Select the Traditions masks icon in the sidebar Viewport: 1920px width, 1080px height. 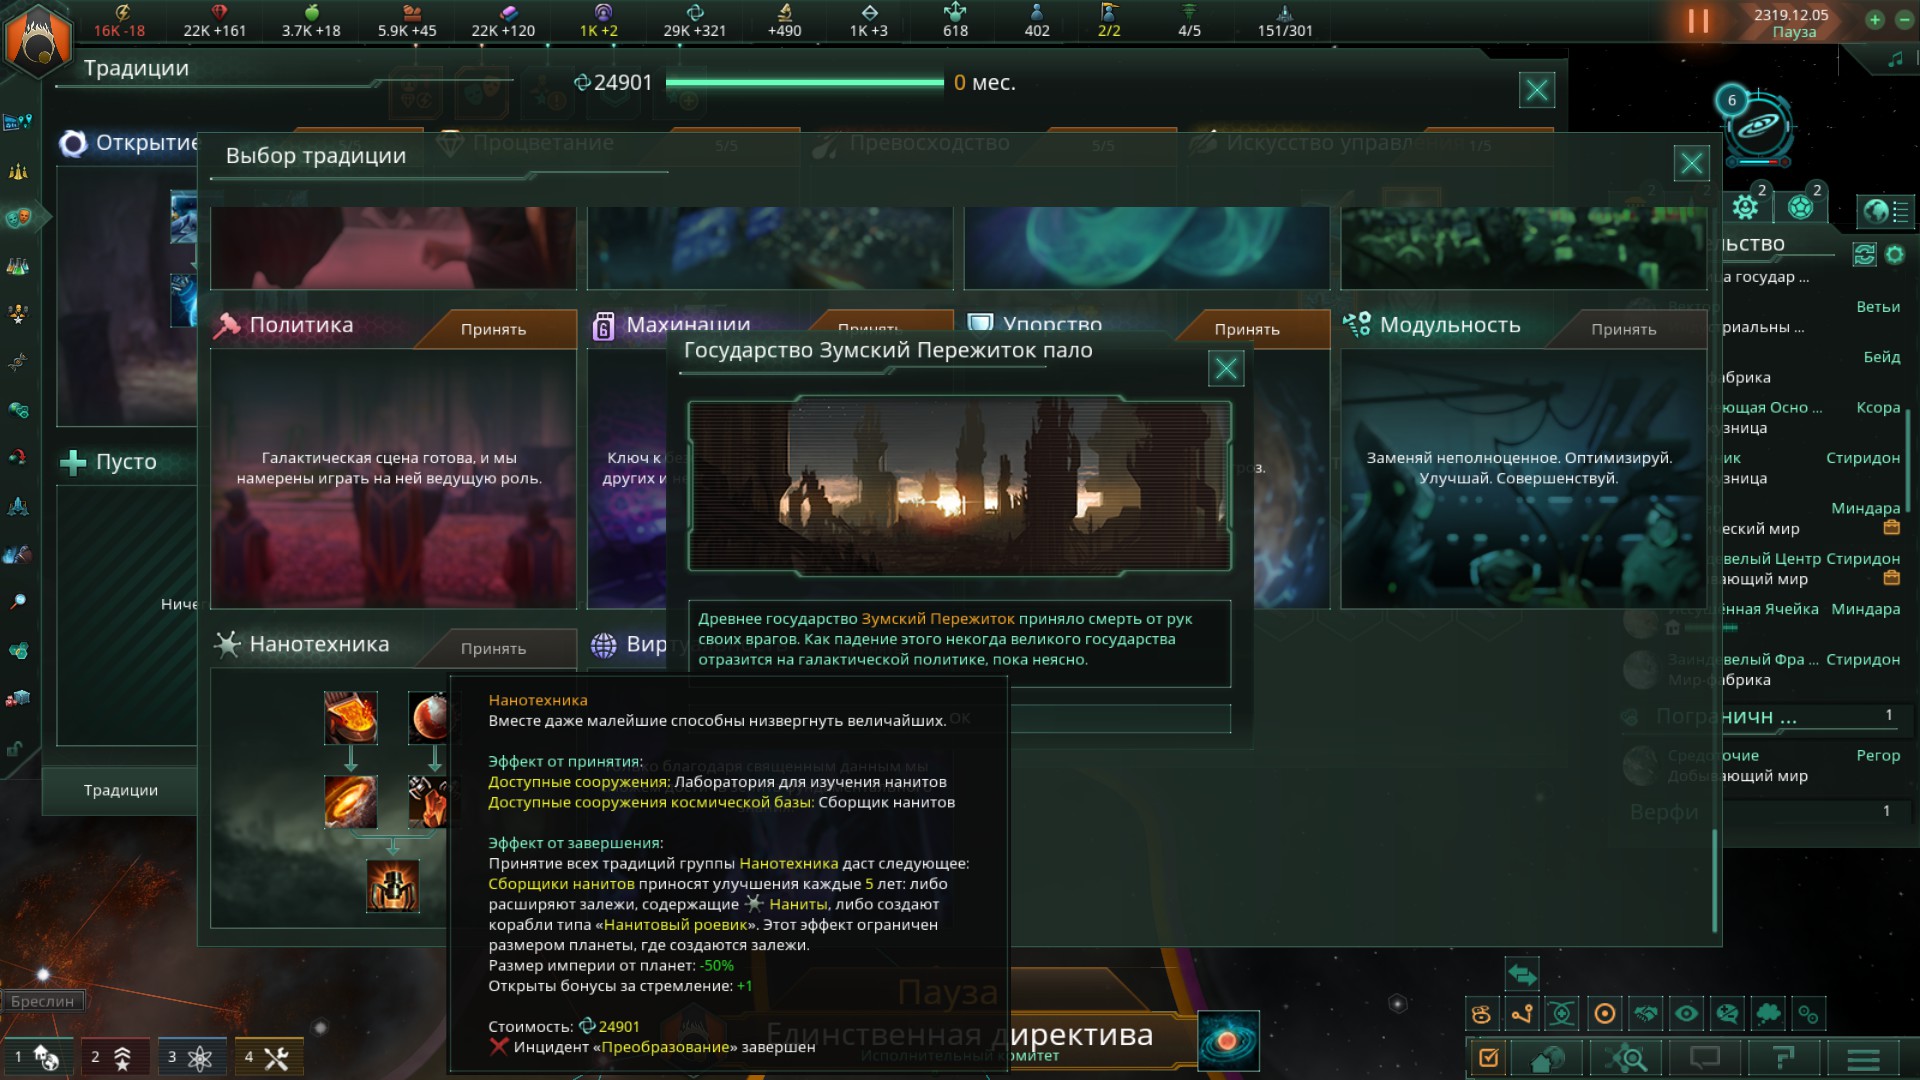click(18, 217)
